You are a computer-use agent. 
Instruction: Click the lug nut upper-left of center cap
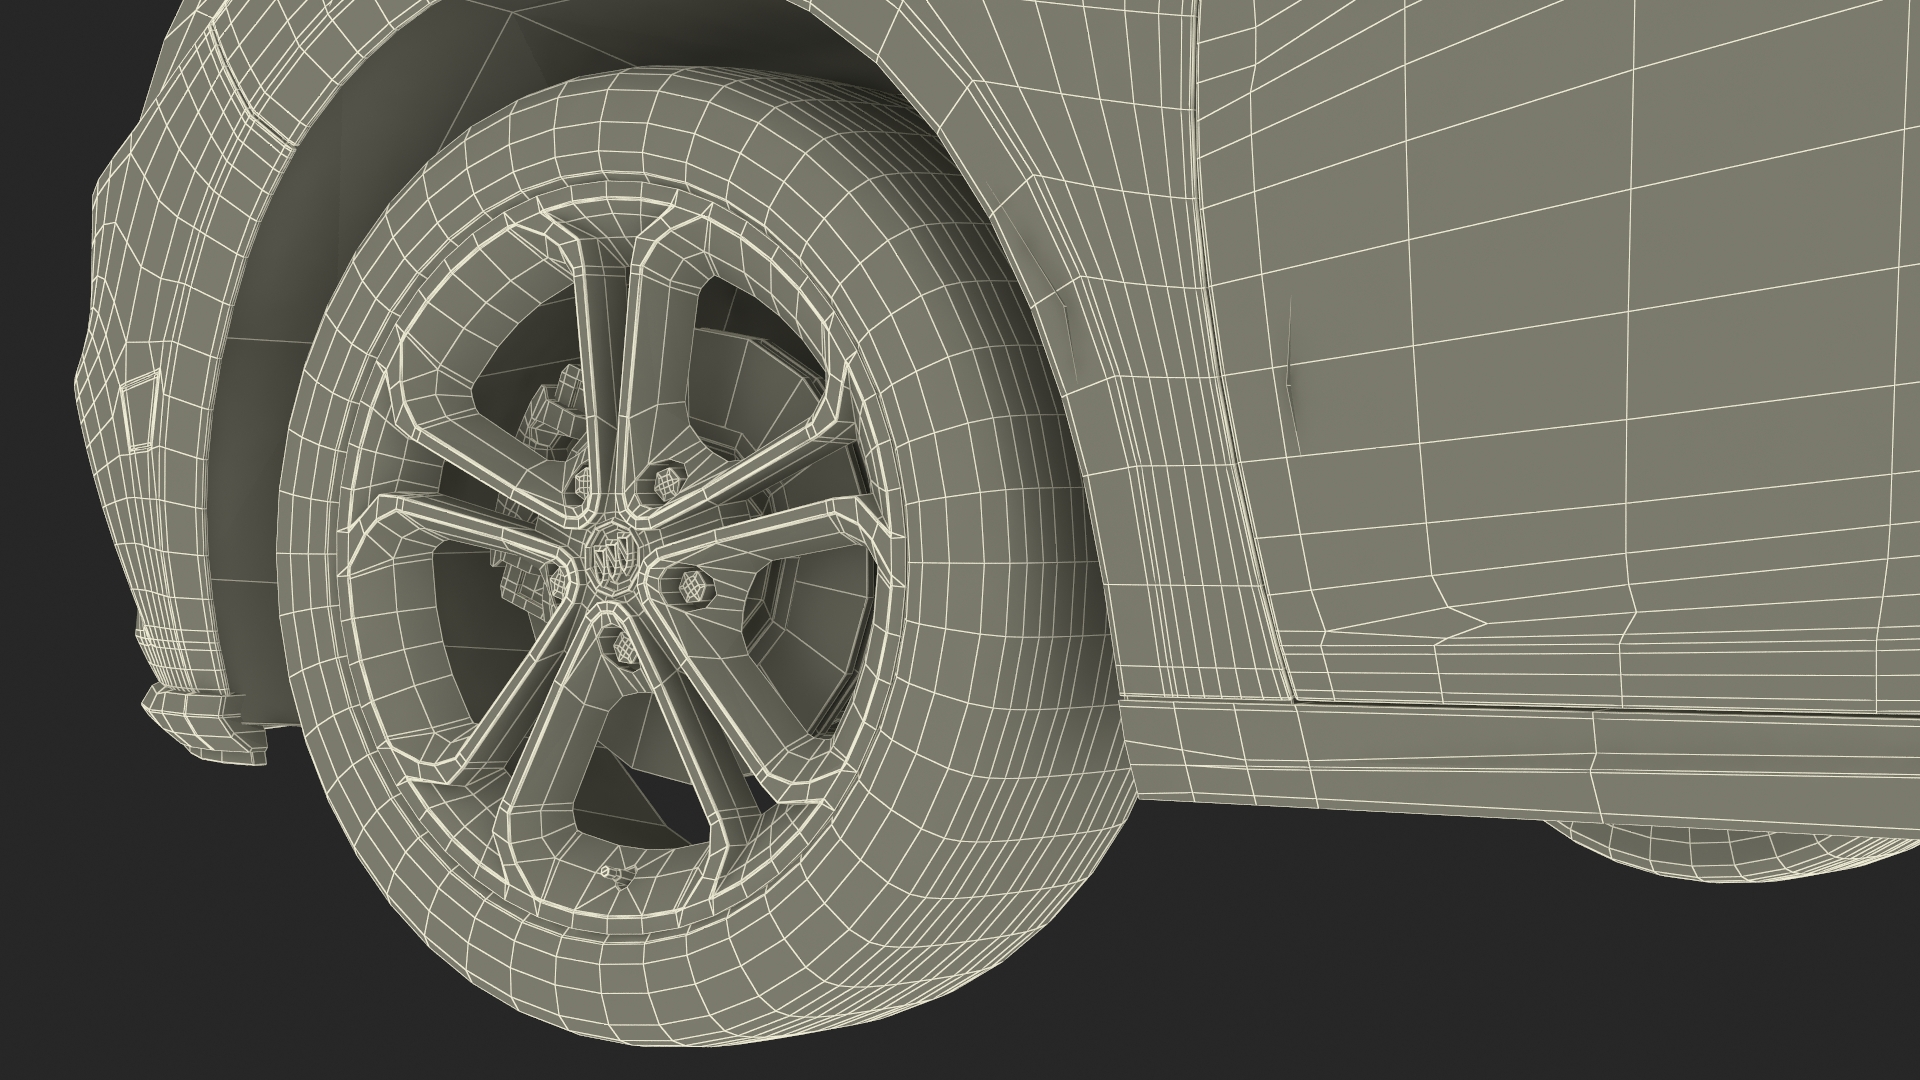(x=581, y=484)
